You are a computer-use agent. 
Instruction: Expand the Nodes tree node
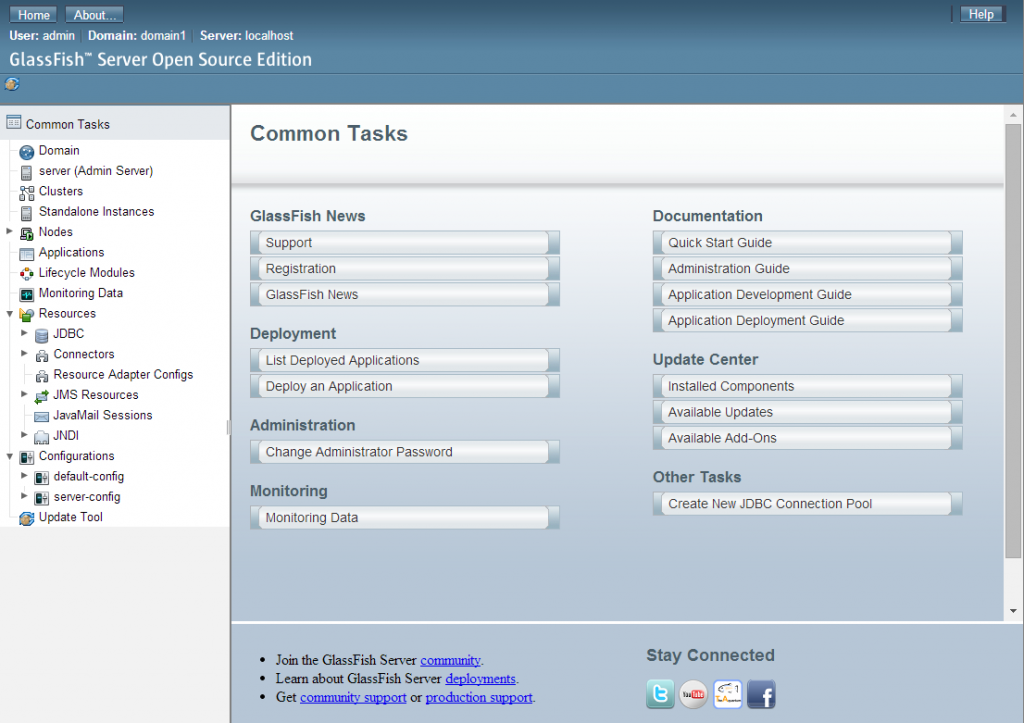(10, 232)
